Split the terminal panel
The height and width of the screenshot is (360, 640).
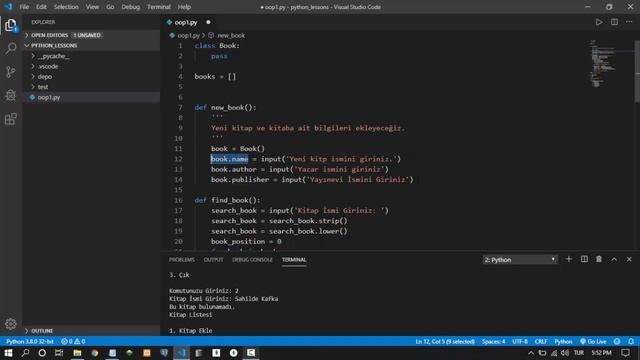584,259
